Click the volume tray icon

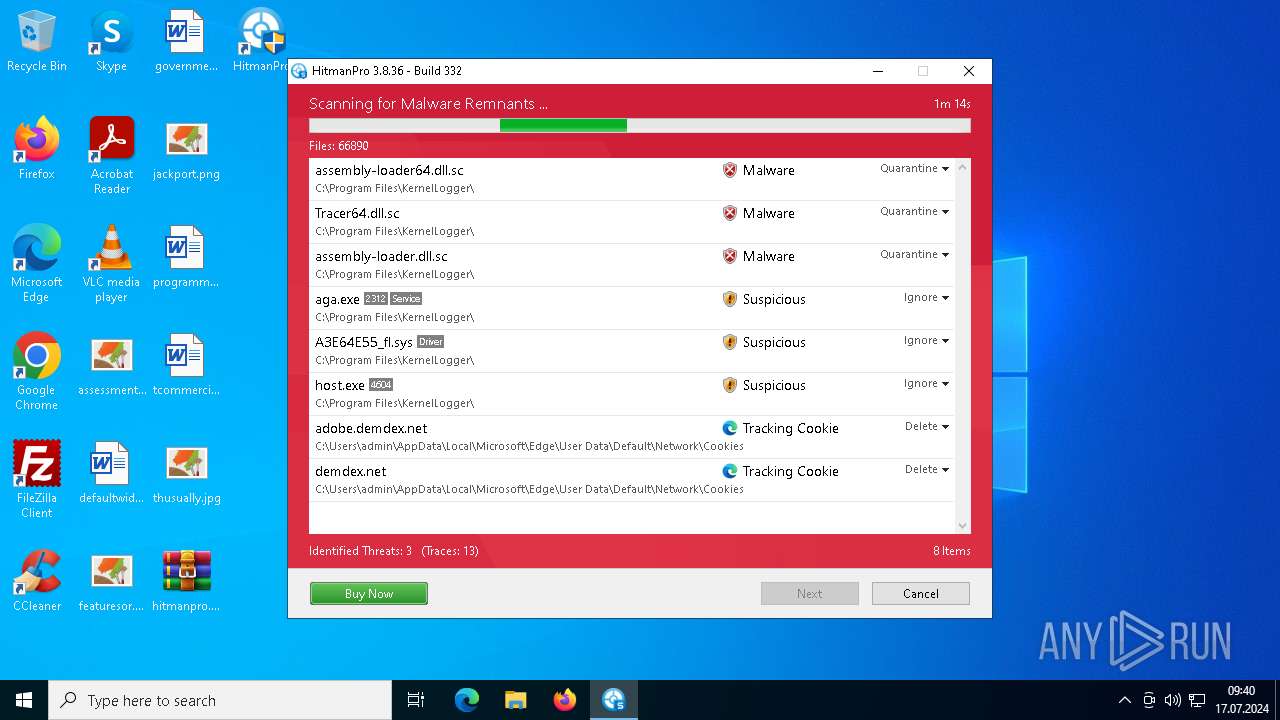1173,700
